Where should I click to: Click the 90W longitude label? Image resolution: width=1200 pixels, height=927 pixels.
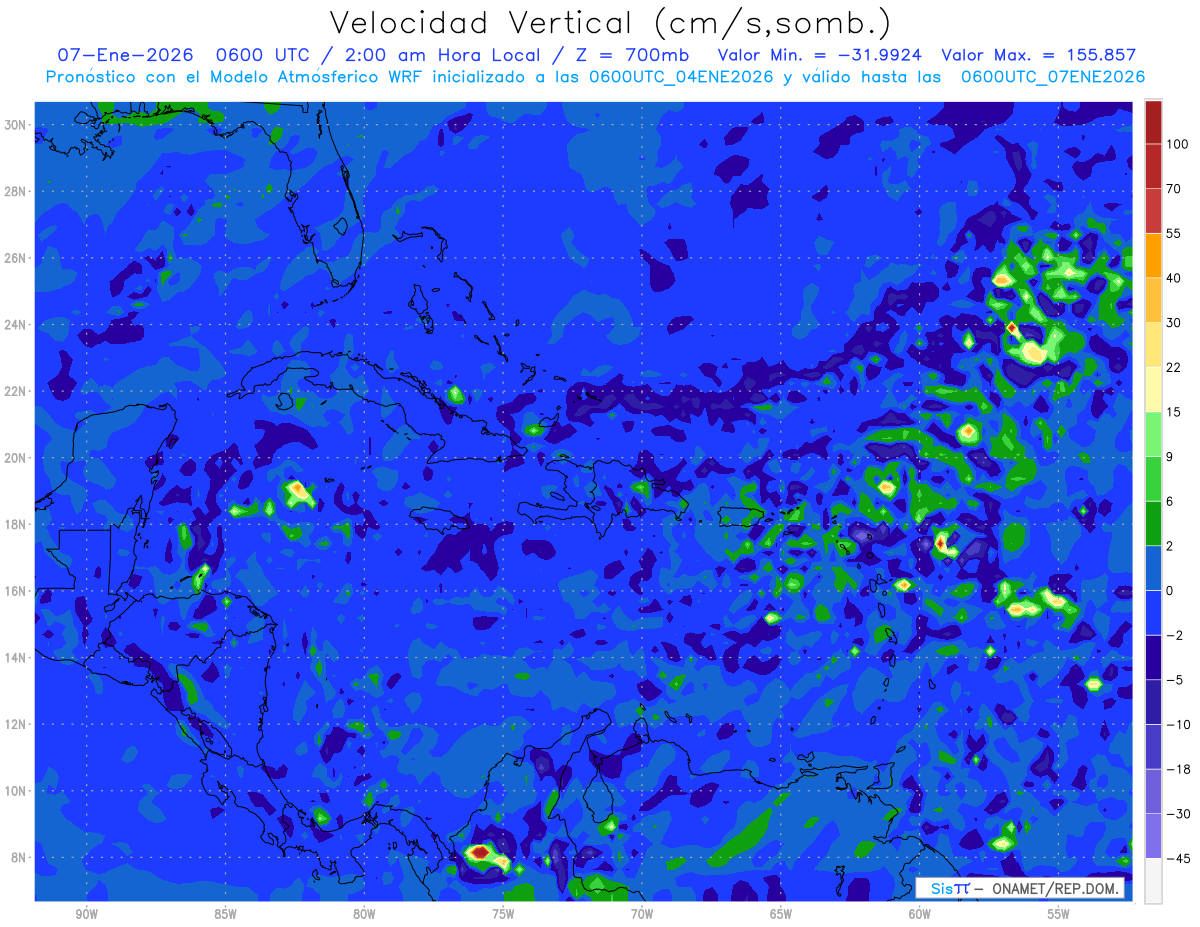(x=86, y=914)
